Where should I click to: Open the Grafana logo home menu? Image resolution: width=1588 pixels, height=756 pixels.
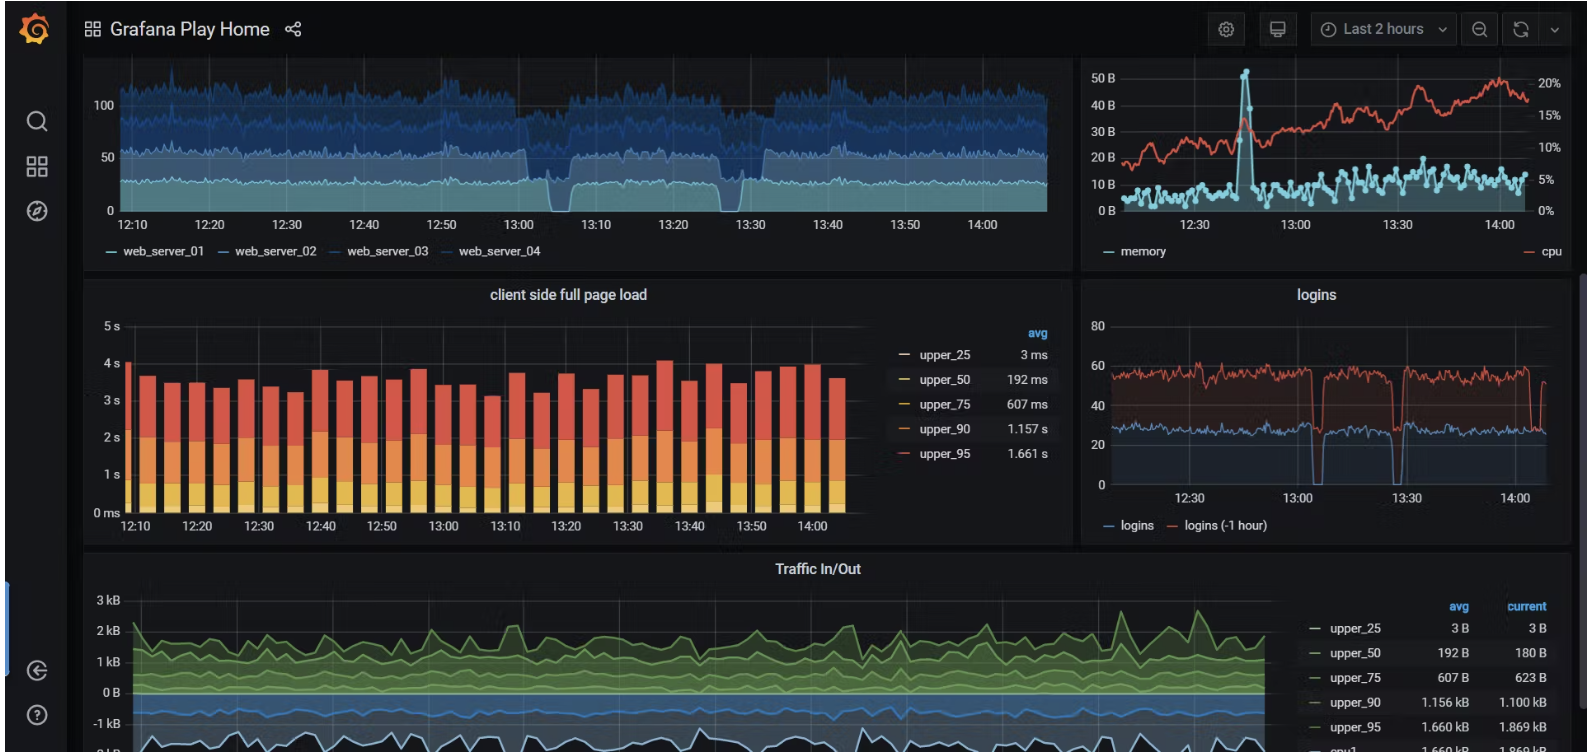click(x=35, y=29)
